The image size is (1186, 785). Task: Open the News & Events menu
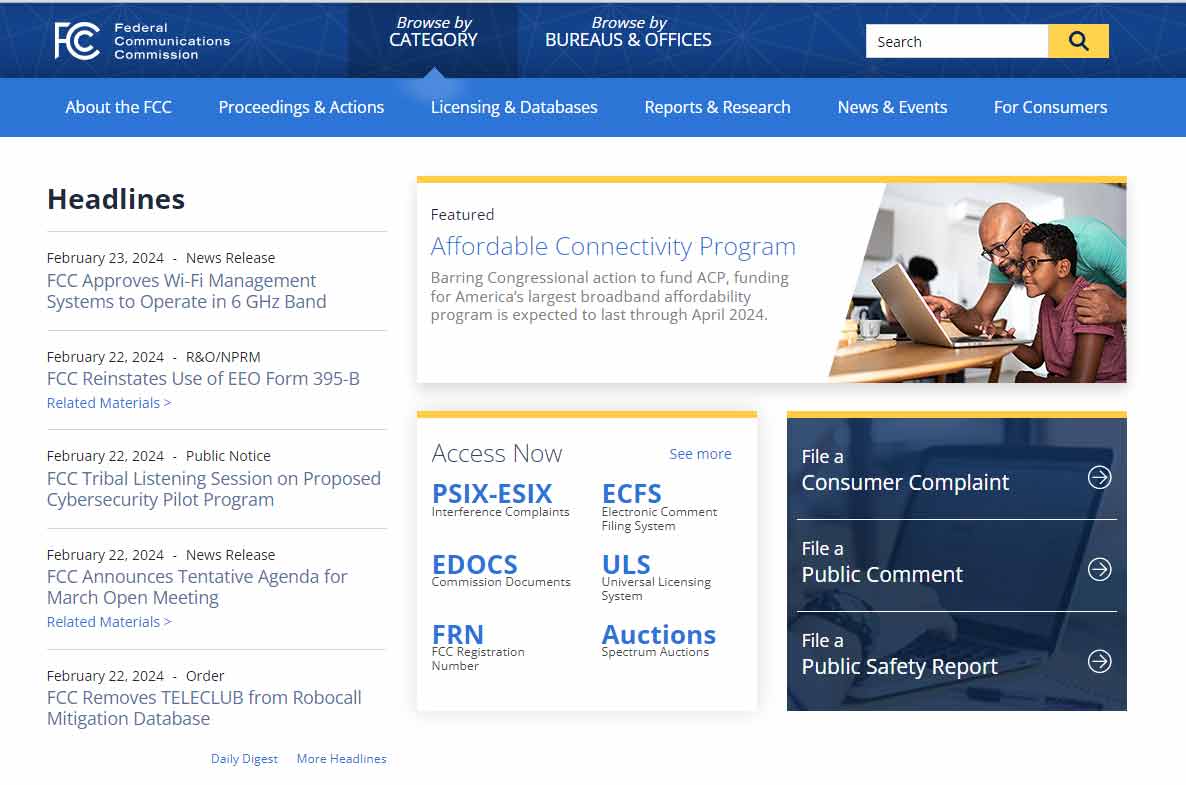pyautogui.click(x=893, y=107)
